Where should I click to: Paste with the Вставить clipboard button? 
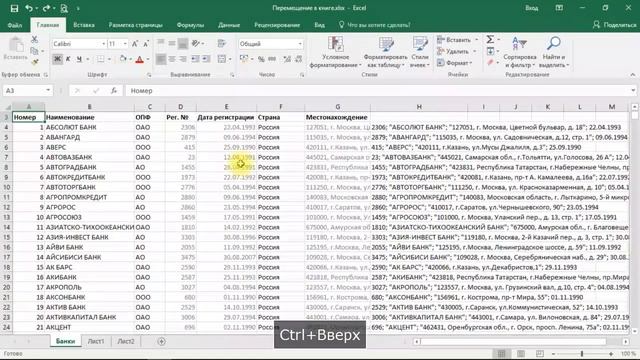click(16, 49)
